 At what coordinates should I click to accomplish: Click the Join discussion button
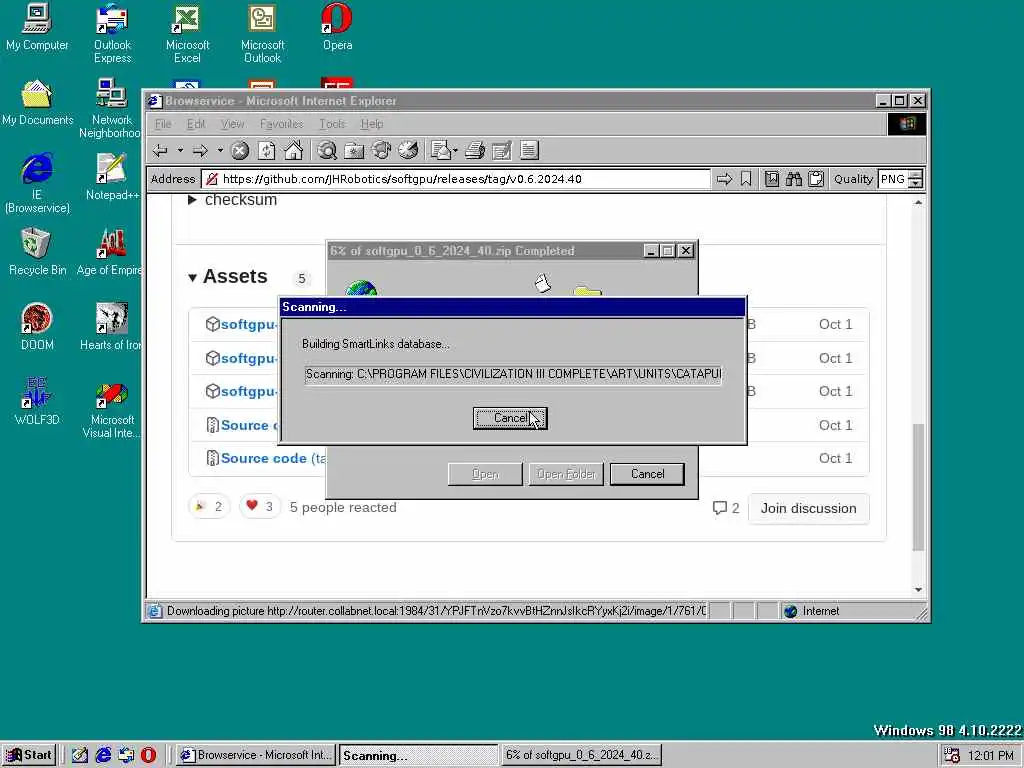[808, 508]
